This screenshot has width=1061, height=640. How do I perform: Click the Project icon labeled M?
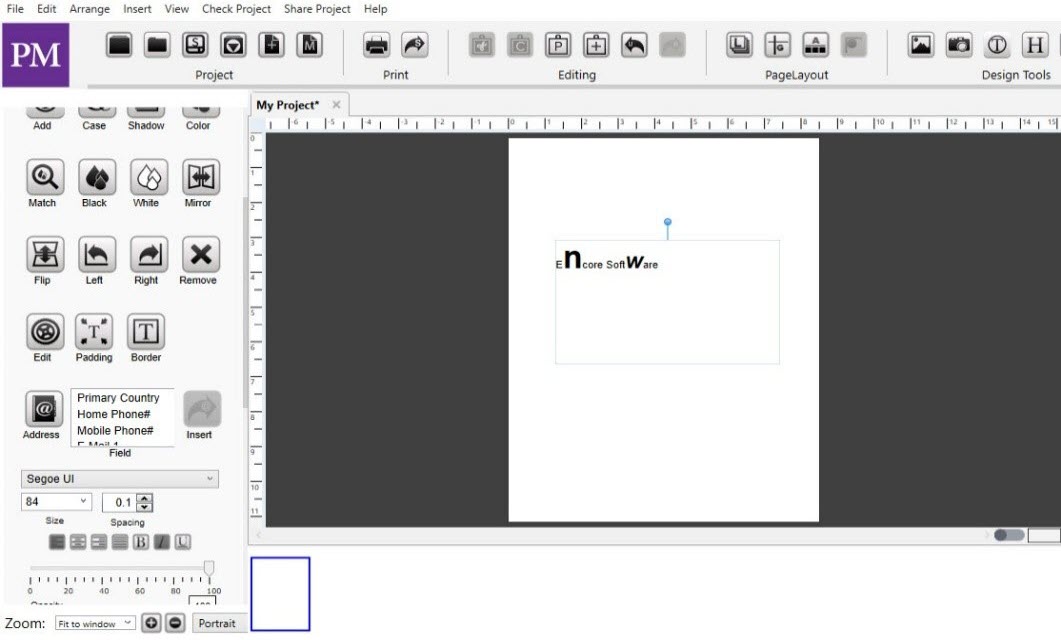point(309,45)
